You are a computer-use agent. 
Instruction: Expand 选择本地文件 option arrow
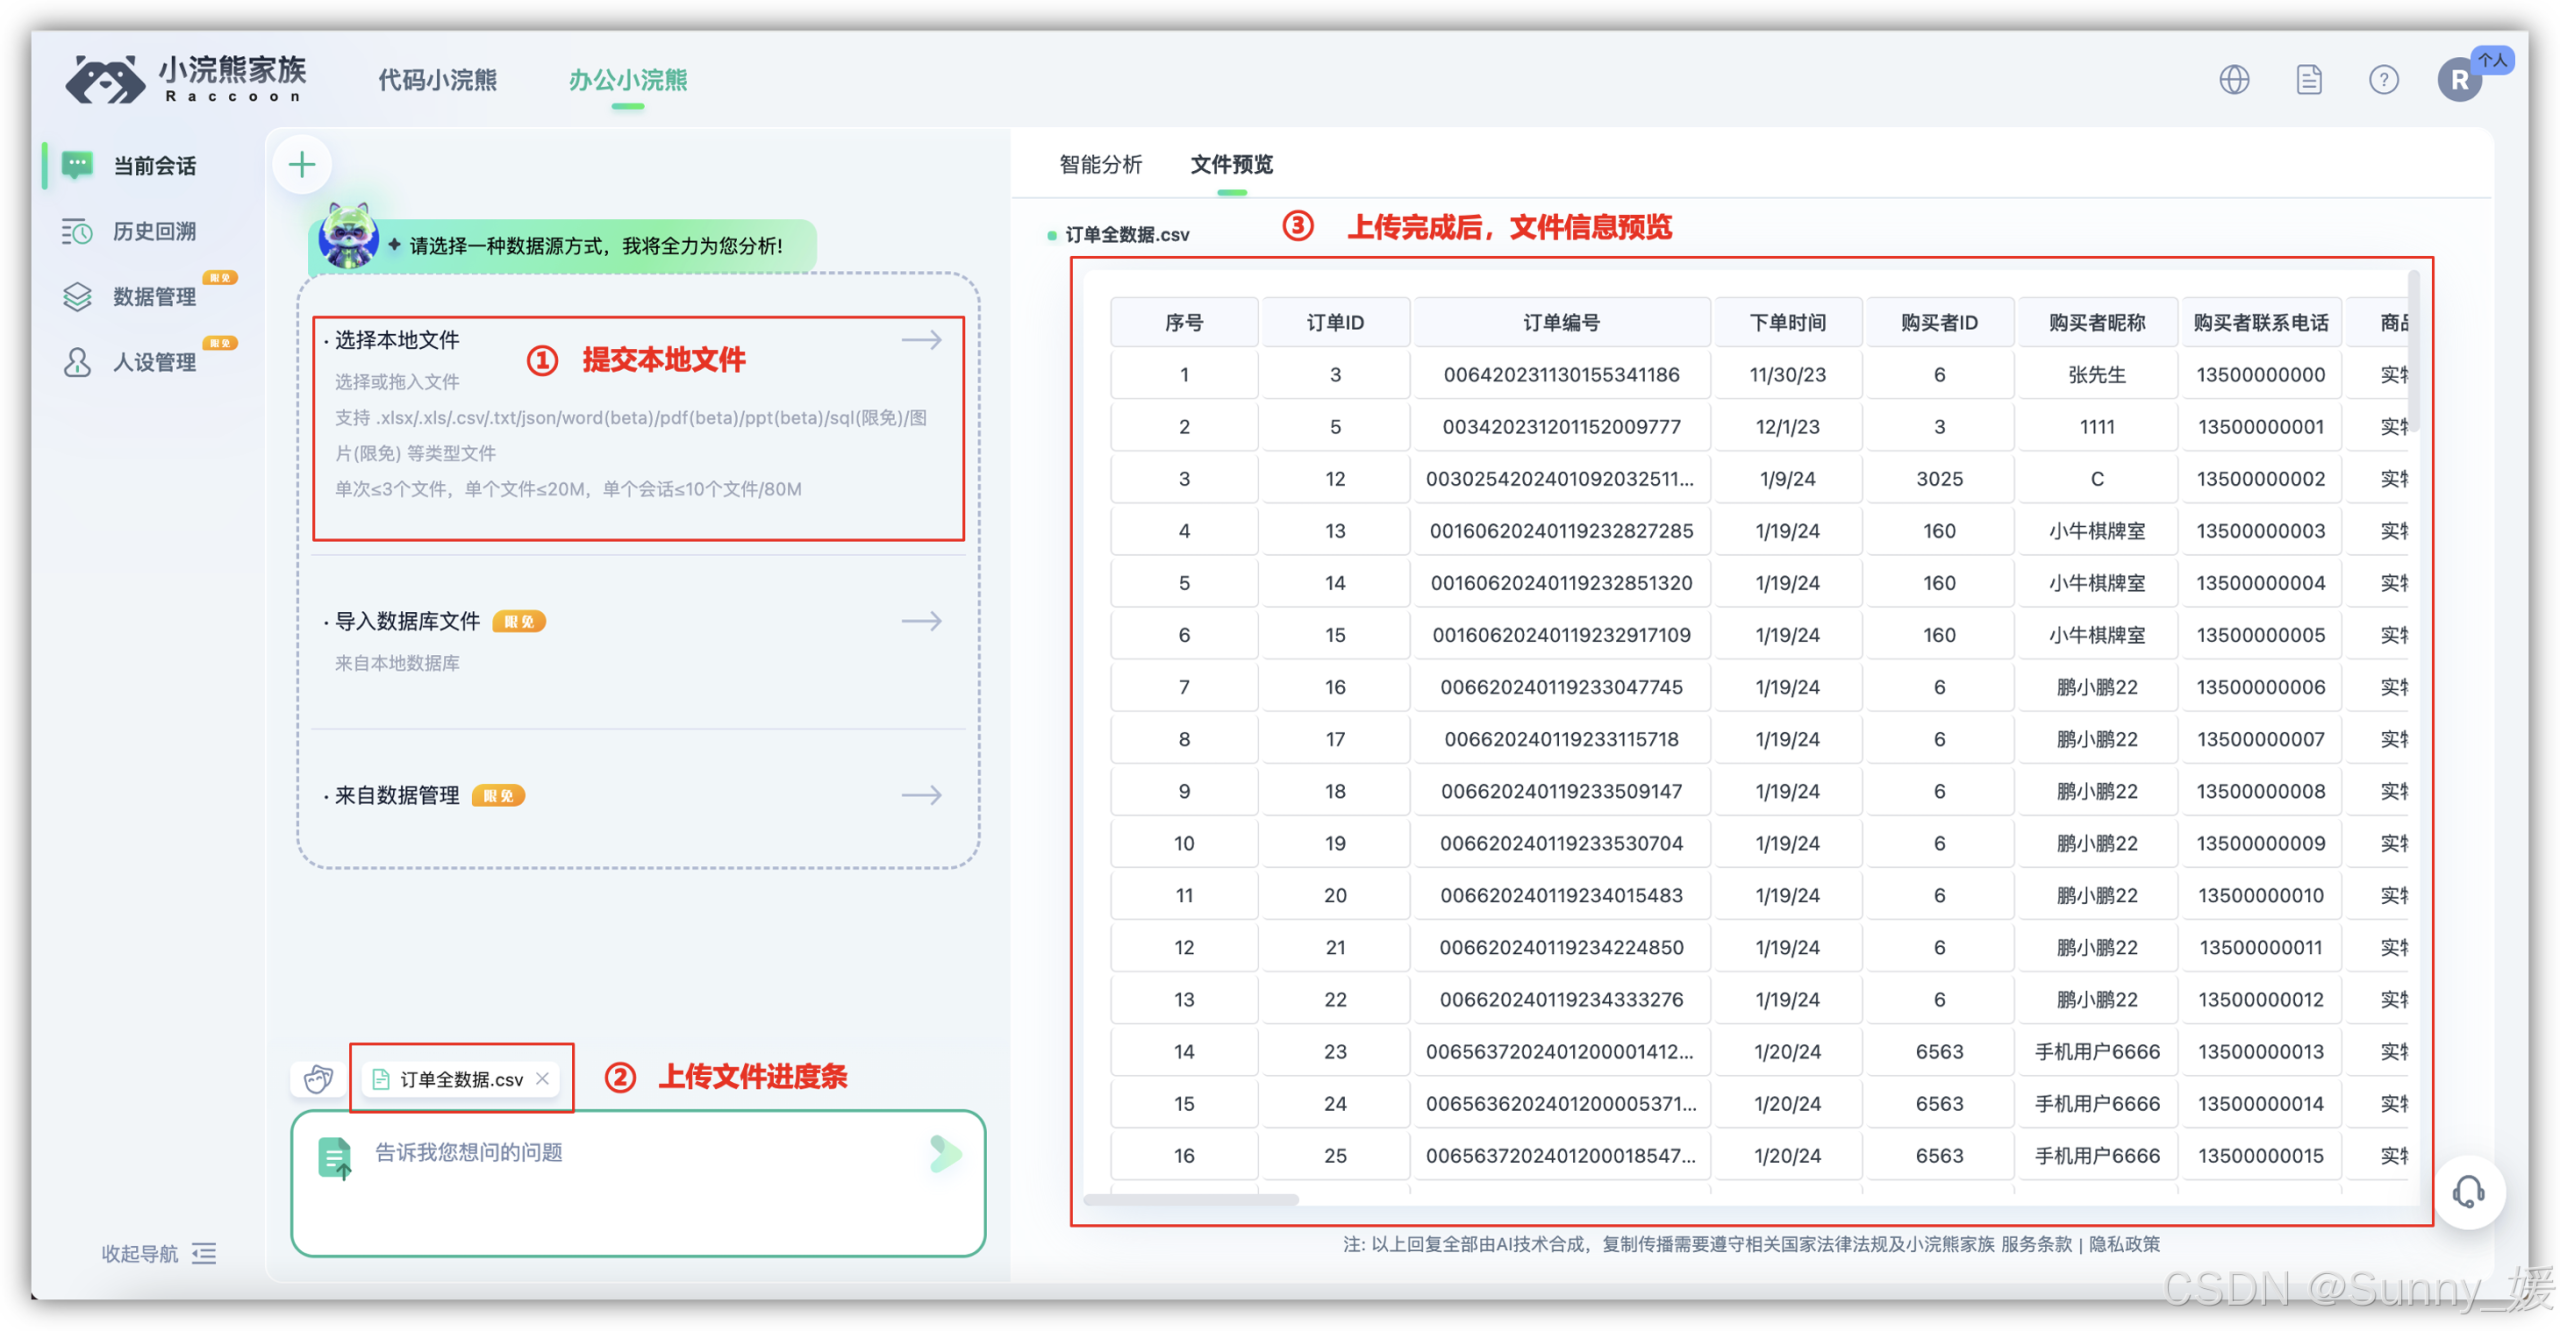tap(921, 340)
